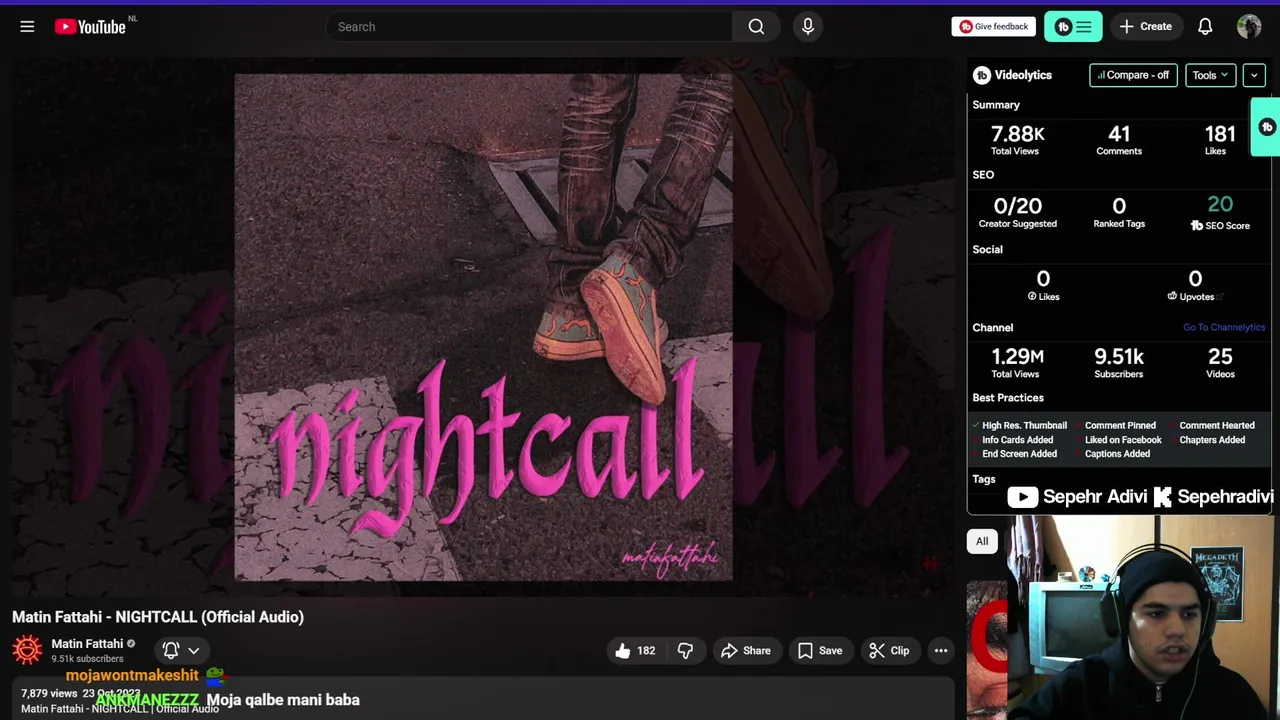Toggle Compare off button
This screenshot has height=720, width=1280.
pyautogui.click(x=1133, y=75)
